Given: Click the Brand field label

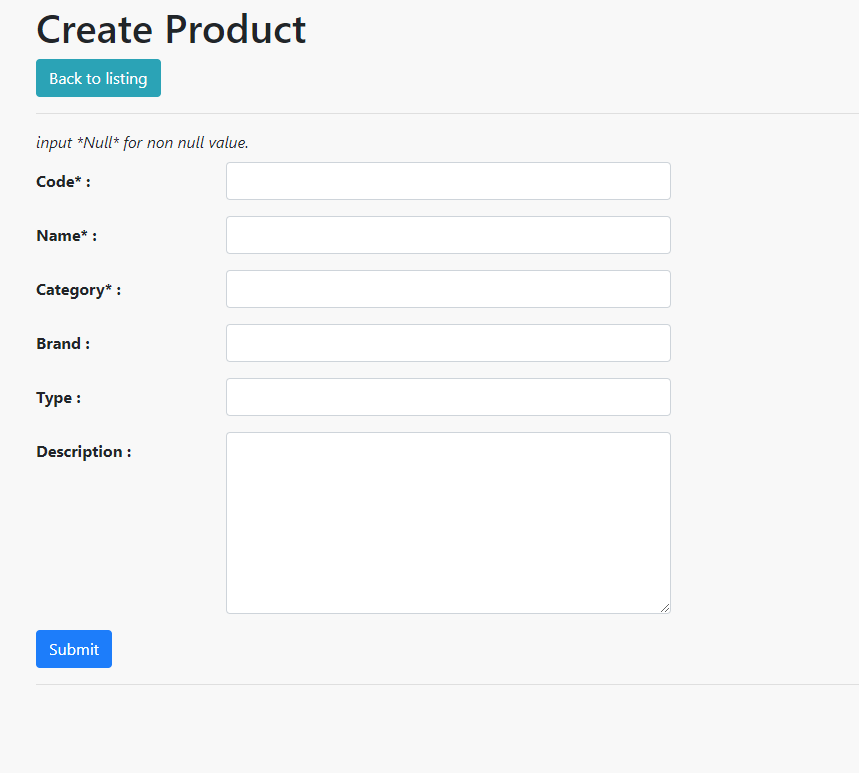Looking at the screenshot, I should click(x=62, y=343).
